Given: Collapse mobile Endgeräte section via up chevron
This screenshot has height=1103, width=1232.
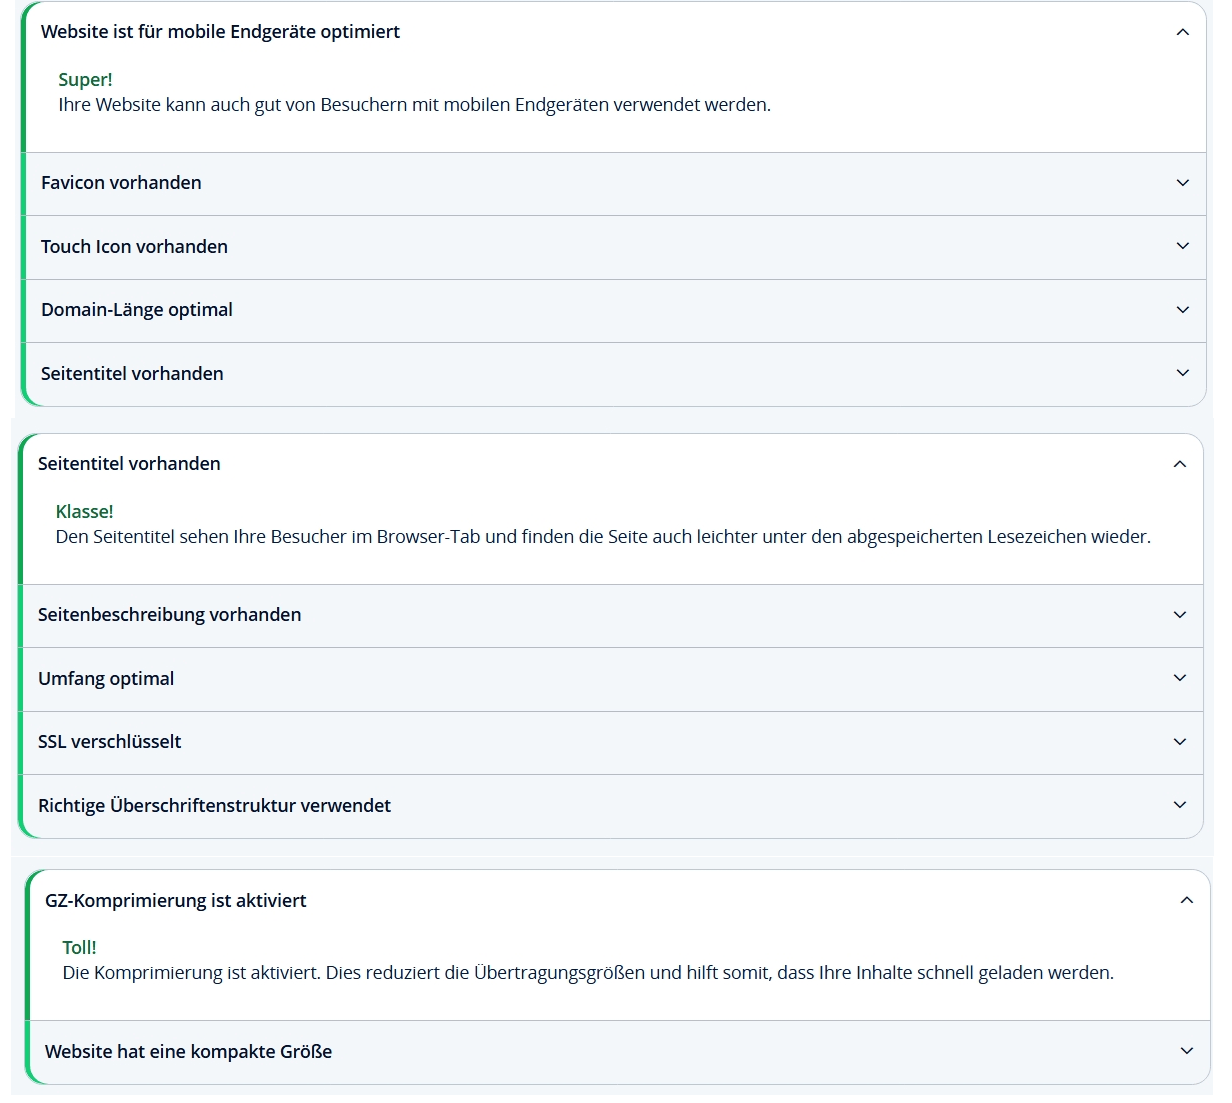Looking at the screenshot, I should coord(1182,32).
